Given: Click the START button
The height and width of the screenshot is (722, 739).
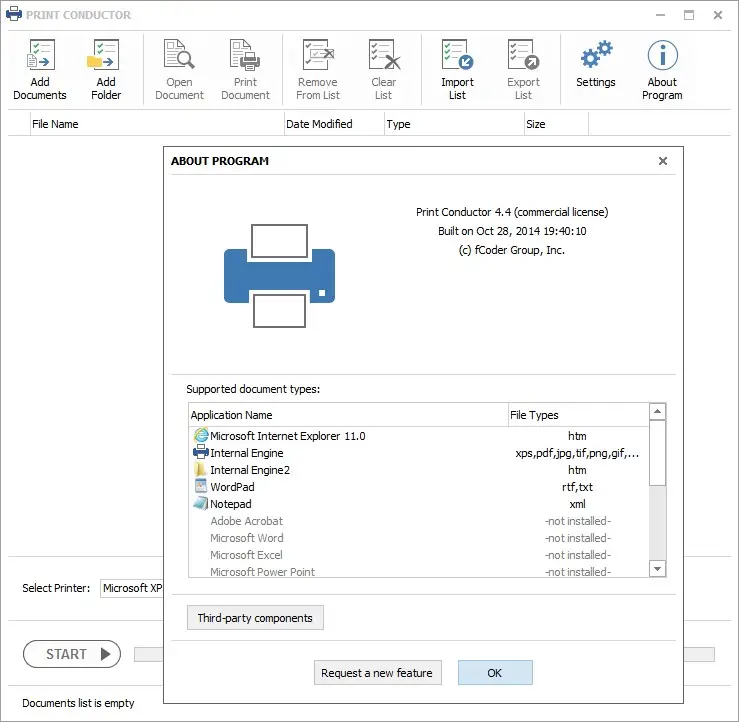Looking at the screenshot, I should pyautogui.click(x=72, y=654).
